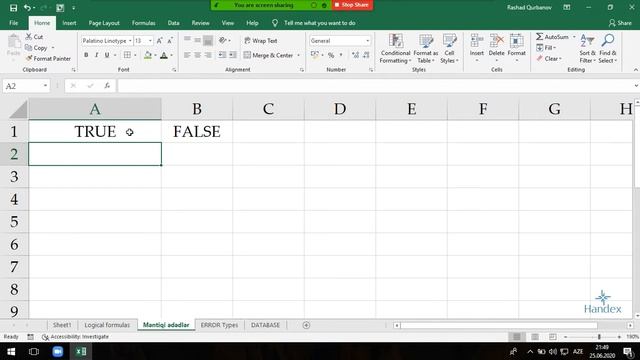Viewport: 640px width, 360px height.
Task: Paste clipboard contents into the sheet
Action: [13, 45]
